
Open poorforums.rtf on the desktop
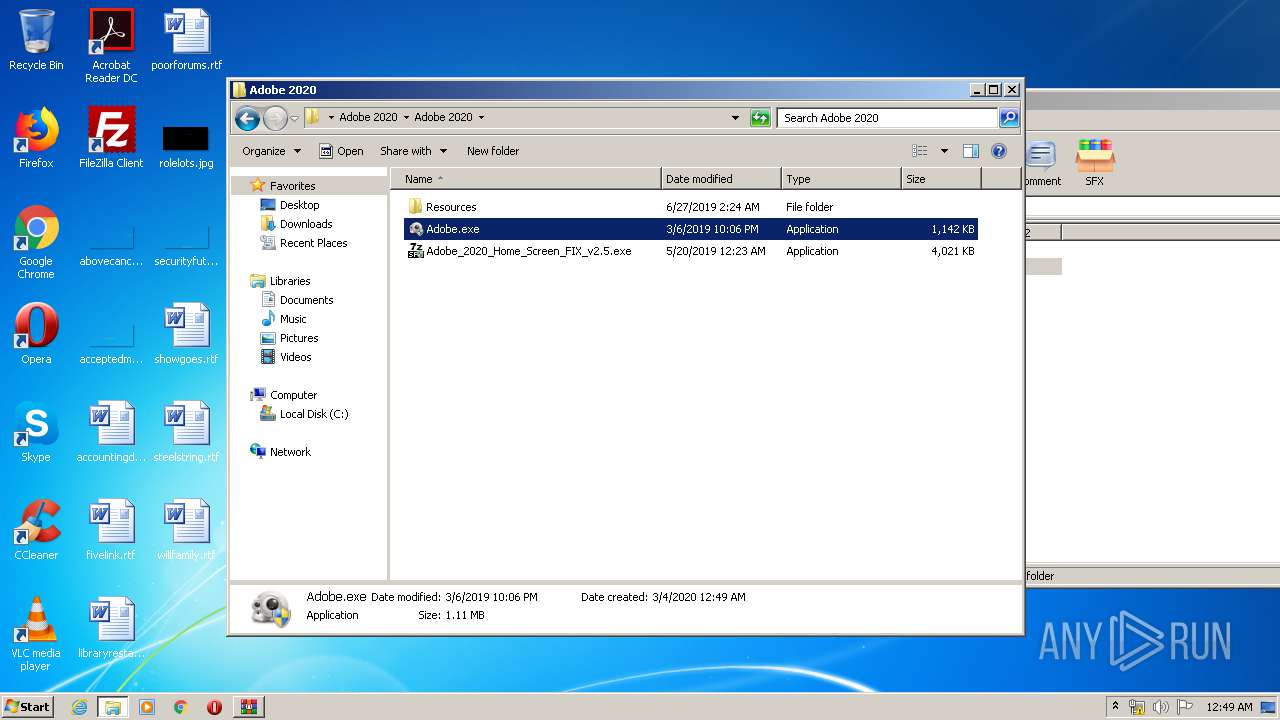click(x=186, y=40)
